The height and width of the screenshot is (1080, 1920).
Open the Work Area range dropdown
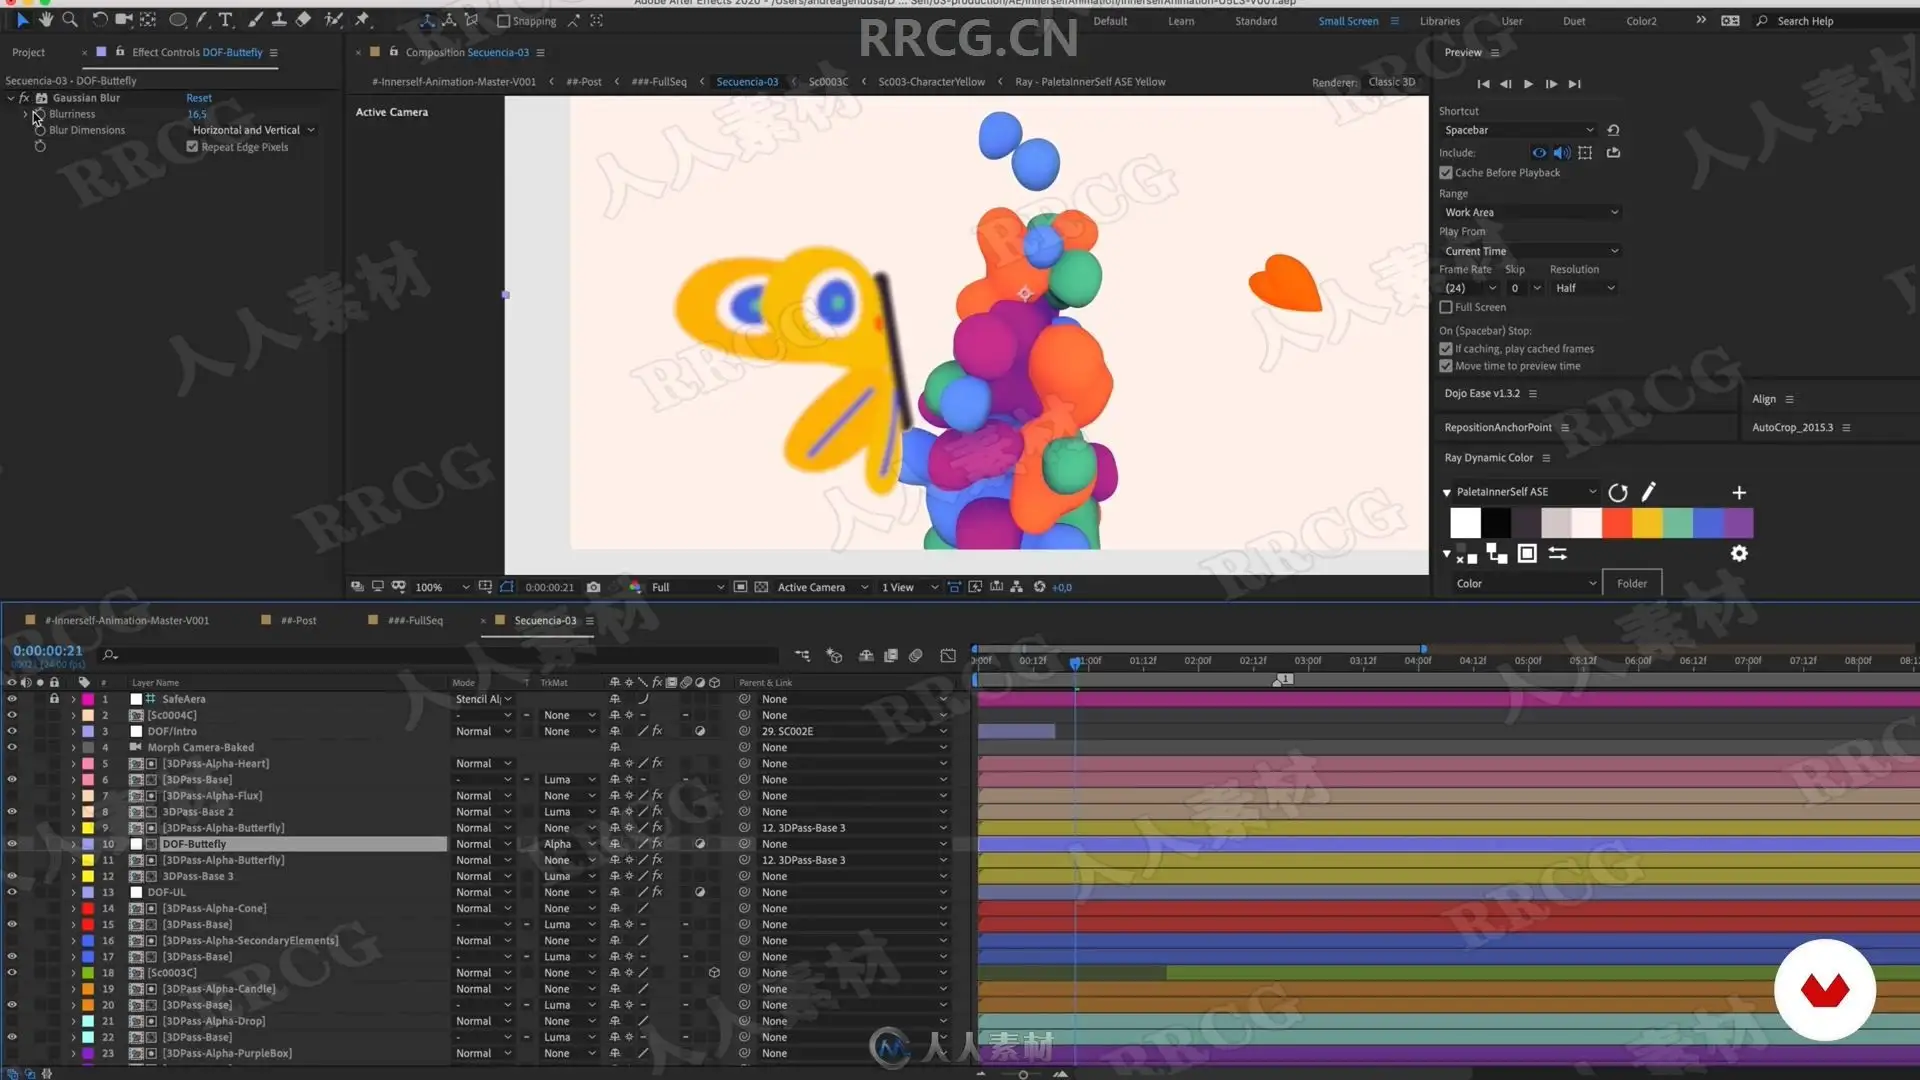tap(1530, 212)
